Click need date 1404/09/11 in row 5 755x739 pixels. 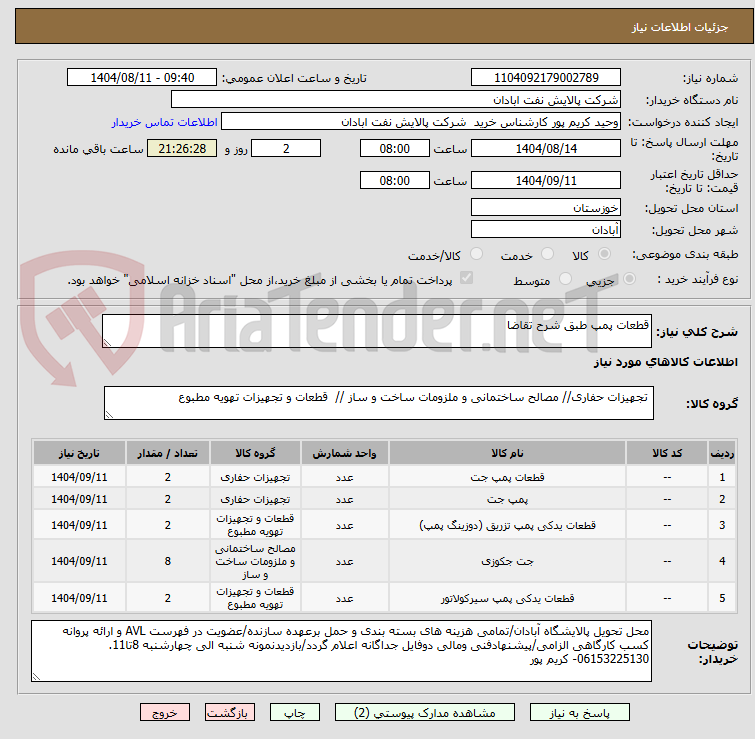79,598
